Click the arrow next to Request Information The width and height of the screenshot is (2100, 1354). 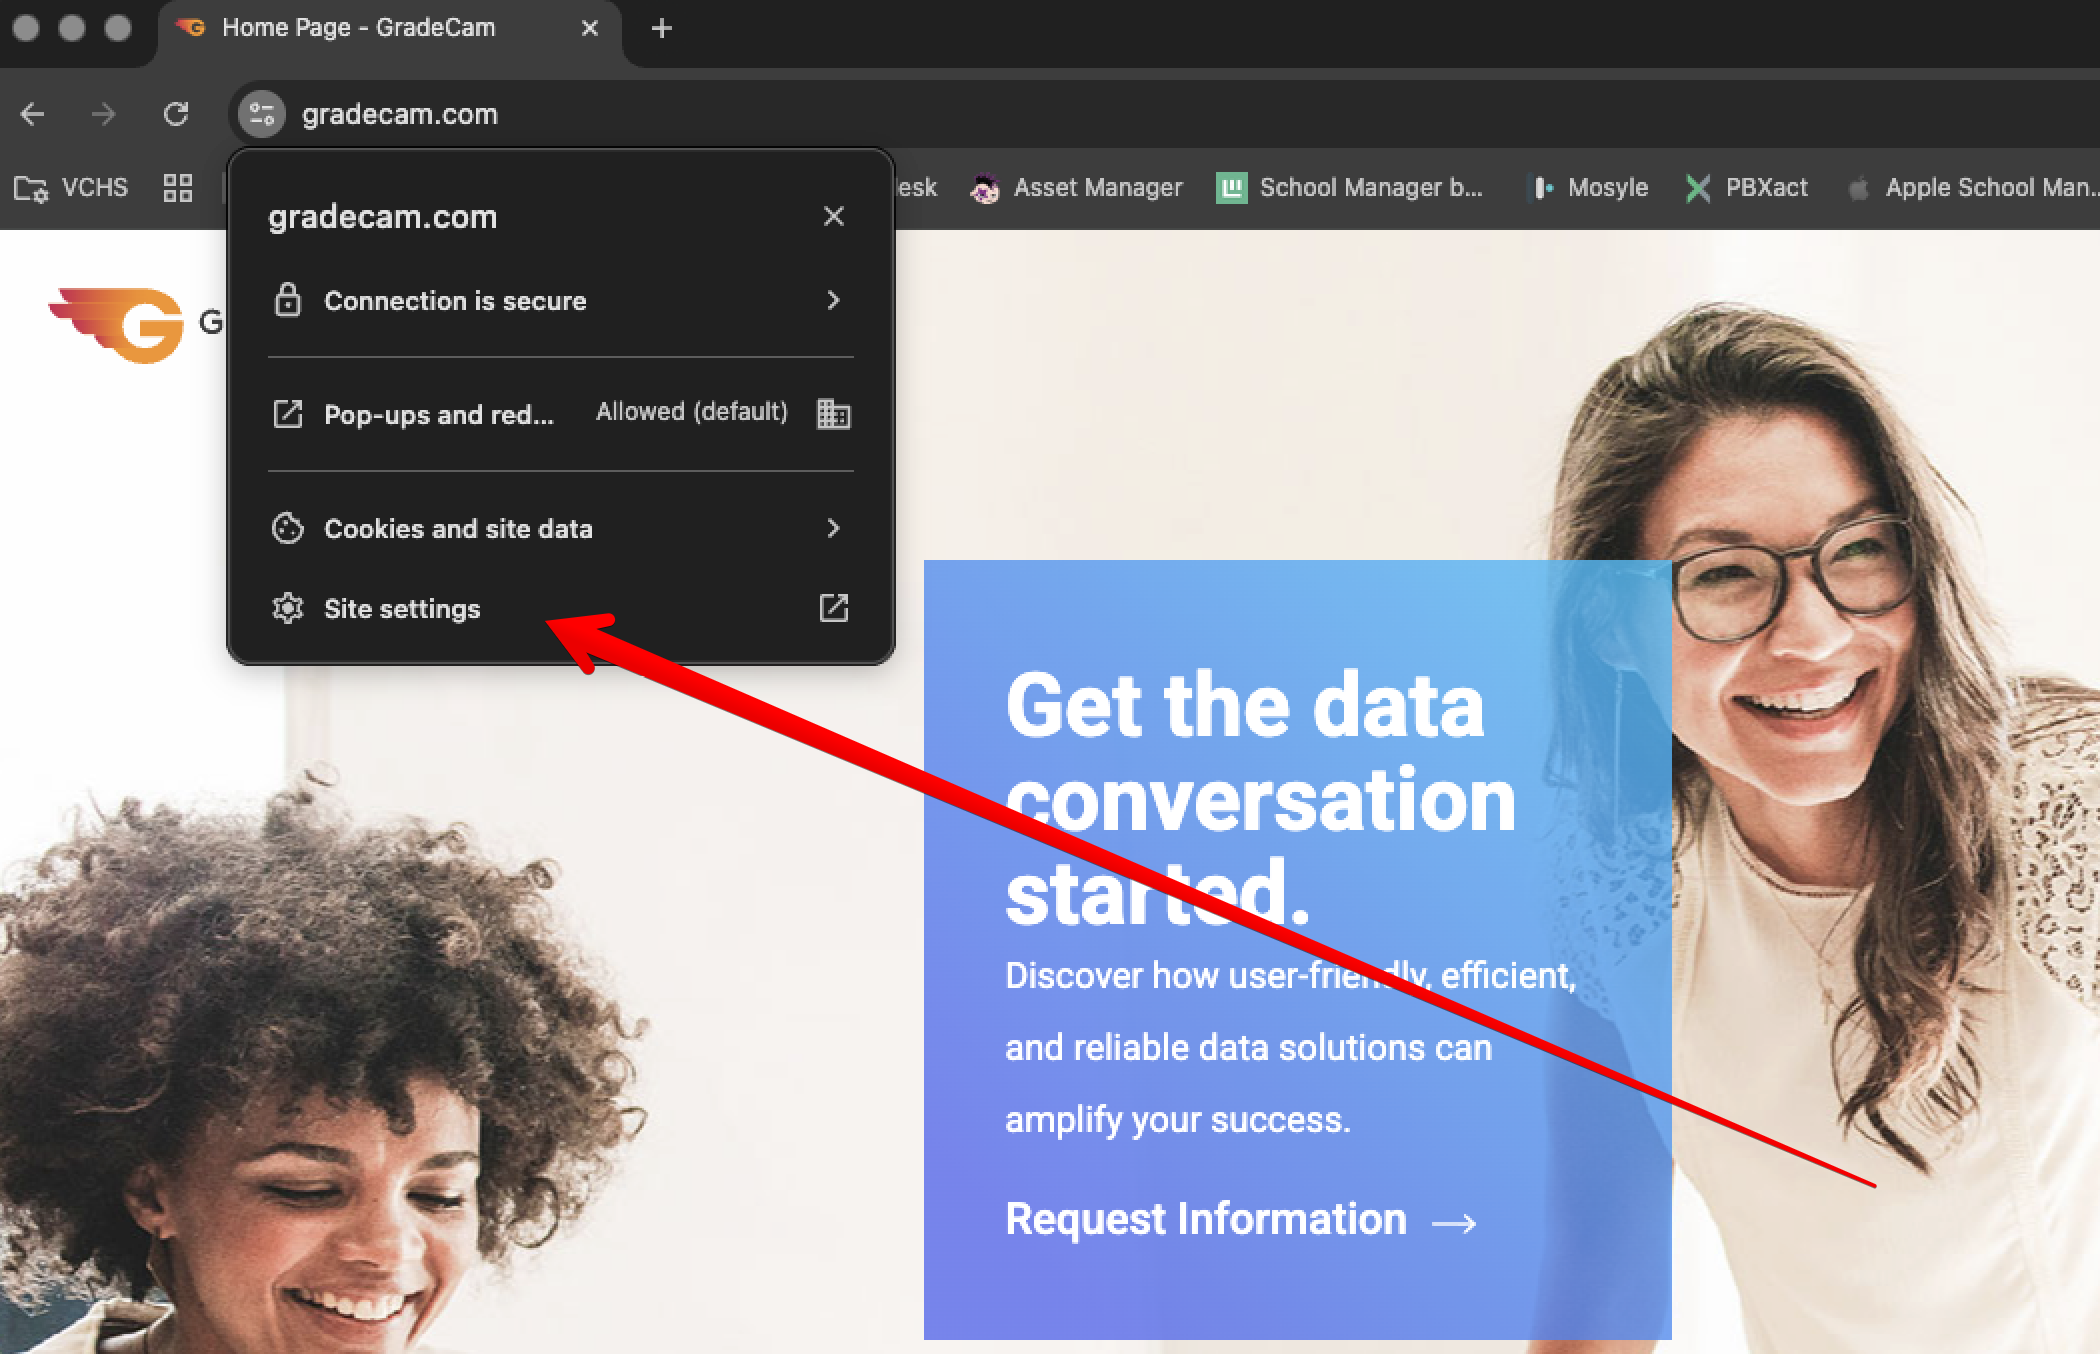1454,1223
